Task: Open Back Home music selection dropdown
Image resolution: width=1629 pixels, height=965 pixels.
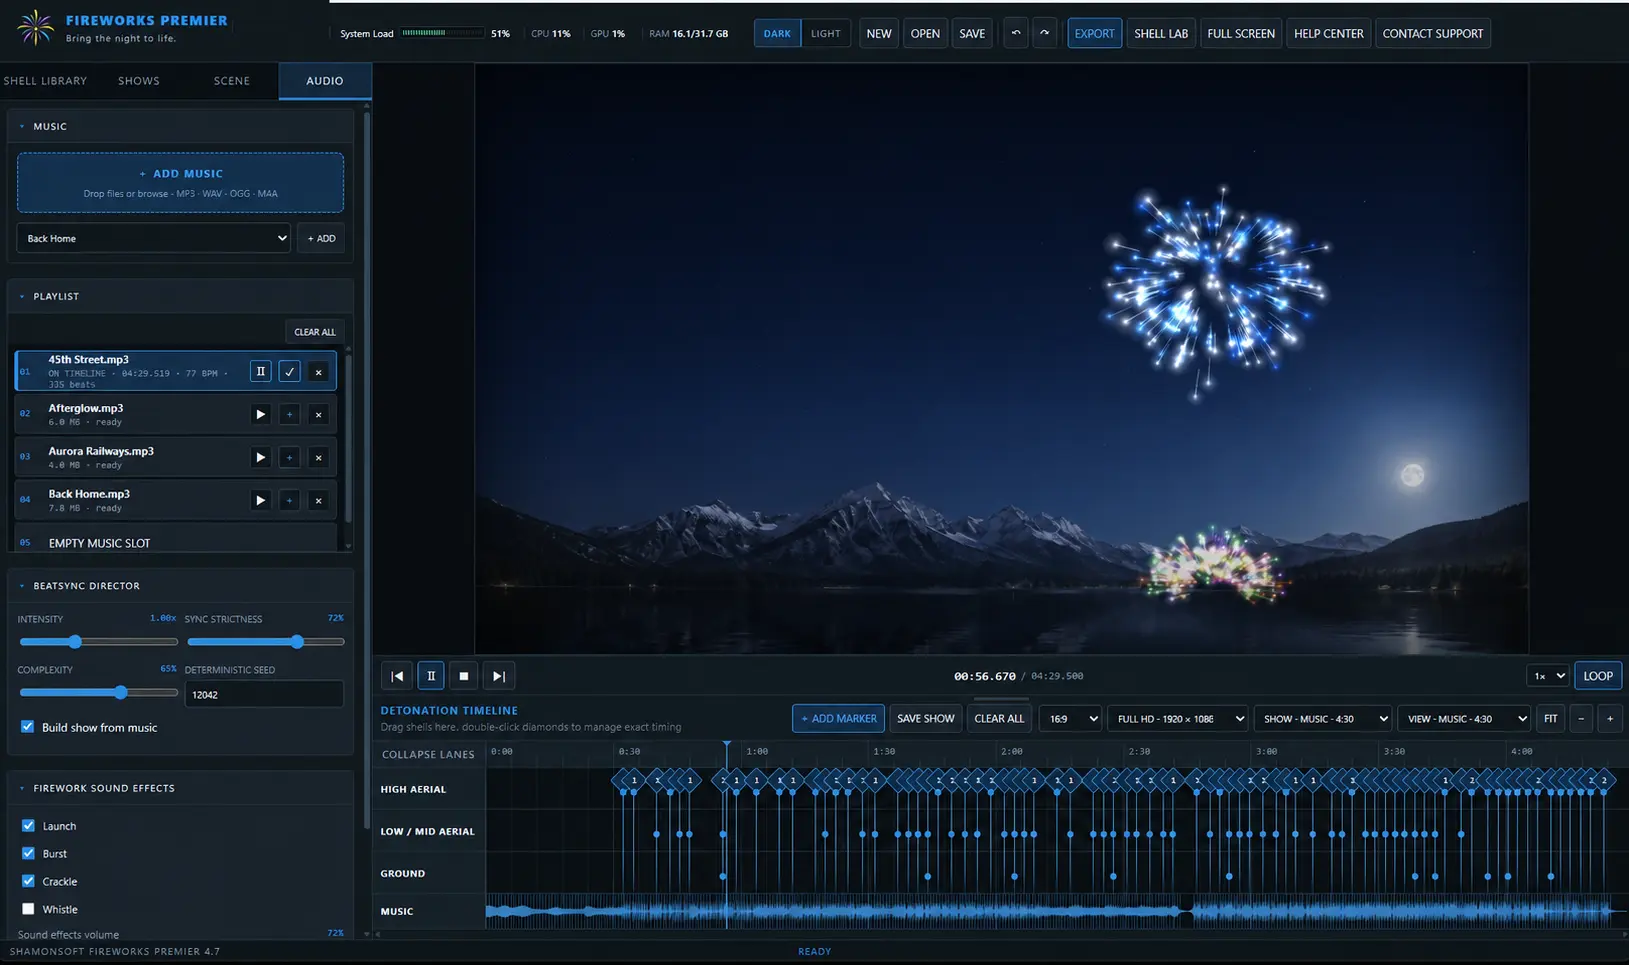Action: tap(154, 238)
